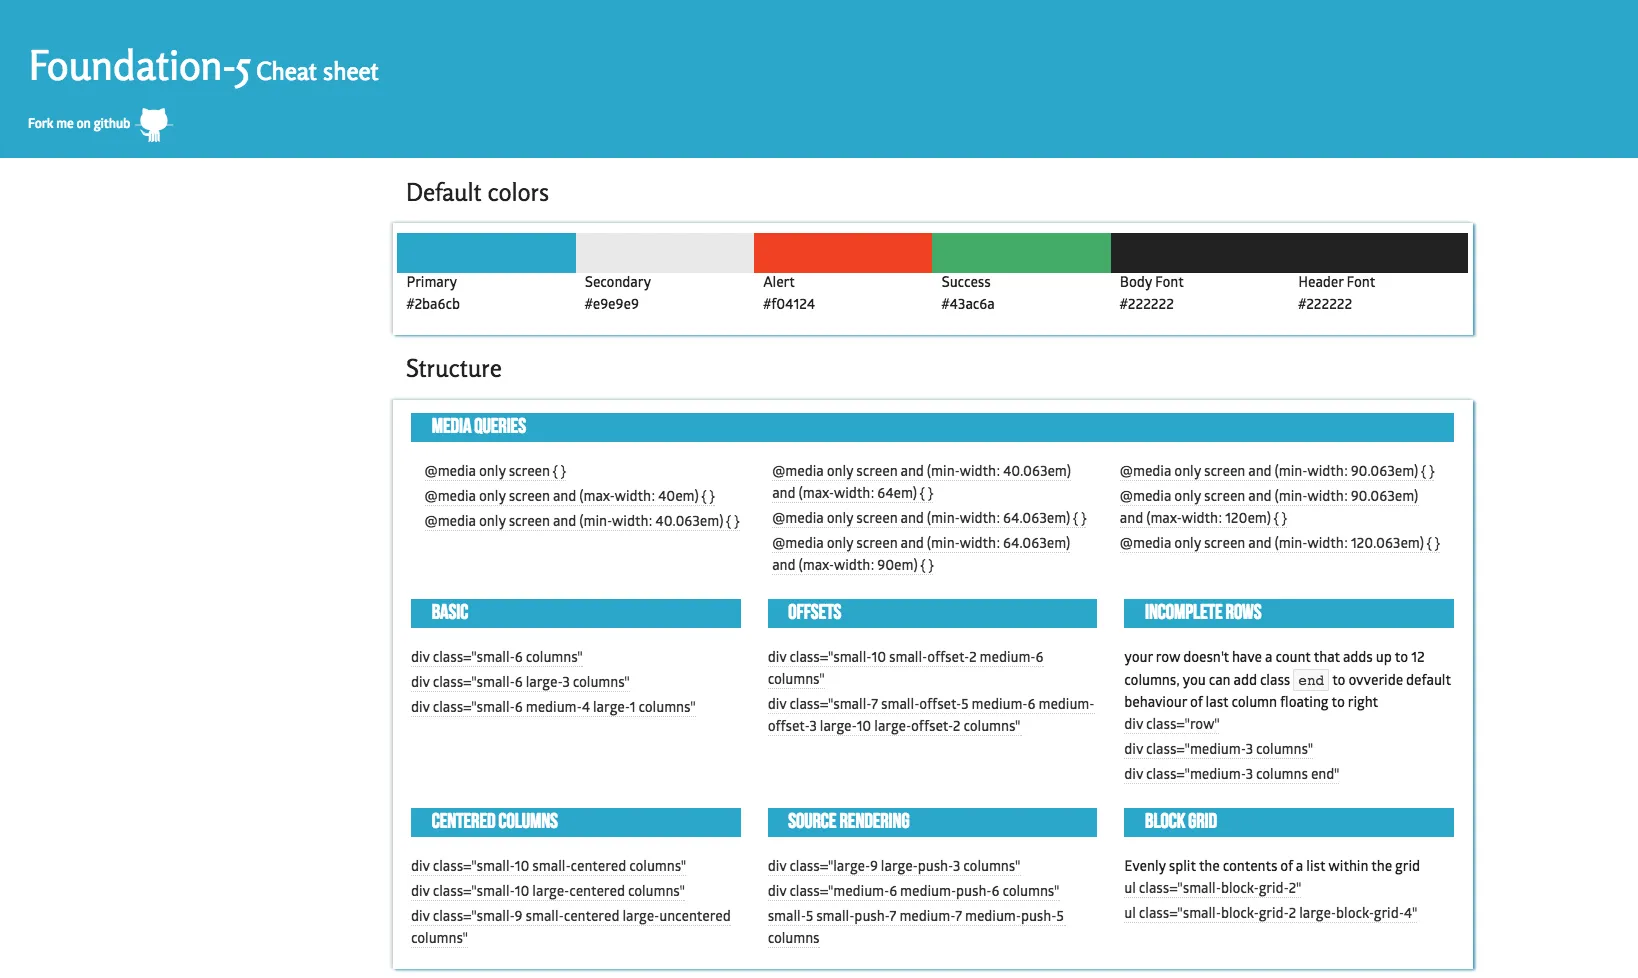Click the Body Font dark swatch
This screenshot has height=978, width=1638.
pyautogui.click(x=1200, y=253)
